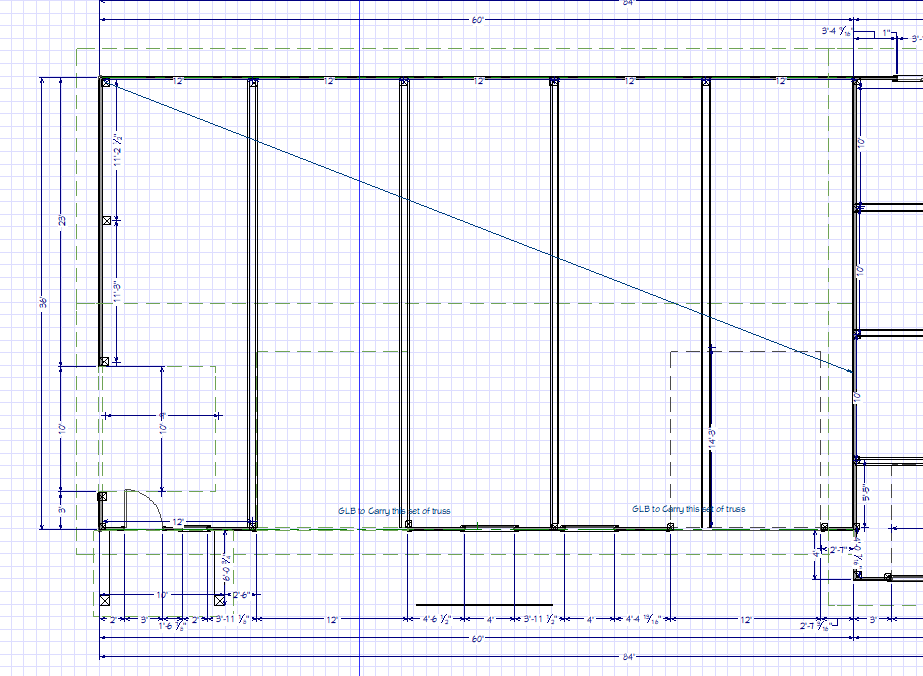Select the 10' dimension between the two bottom posts
This screenshot has height=676, width=923.
coord(162,595)
